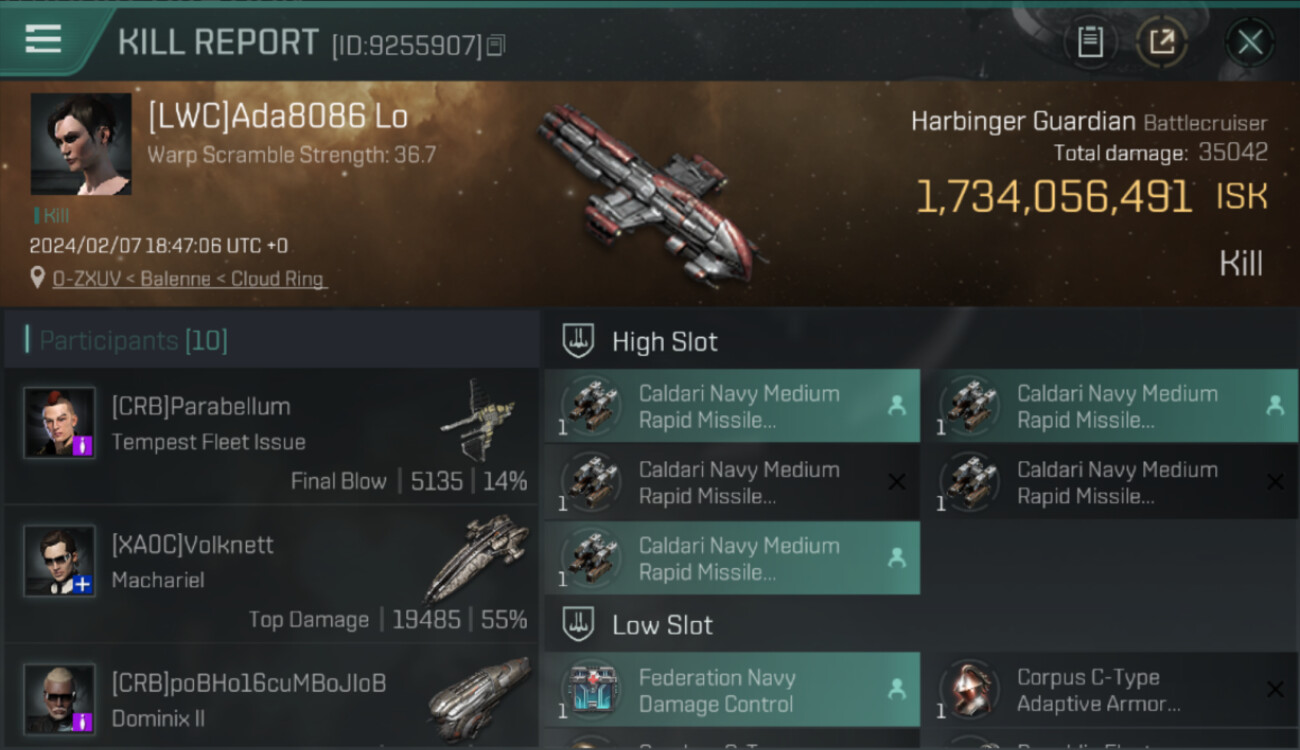Open the O-ZXUV Balenne Cloud Ring location link
The image size is (1300, 750).
point(189,279)
